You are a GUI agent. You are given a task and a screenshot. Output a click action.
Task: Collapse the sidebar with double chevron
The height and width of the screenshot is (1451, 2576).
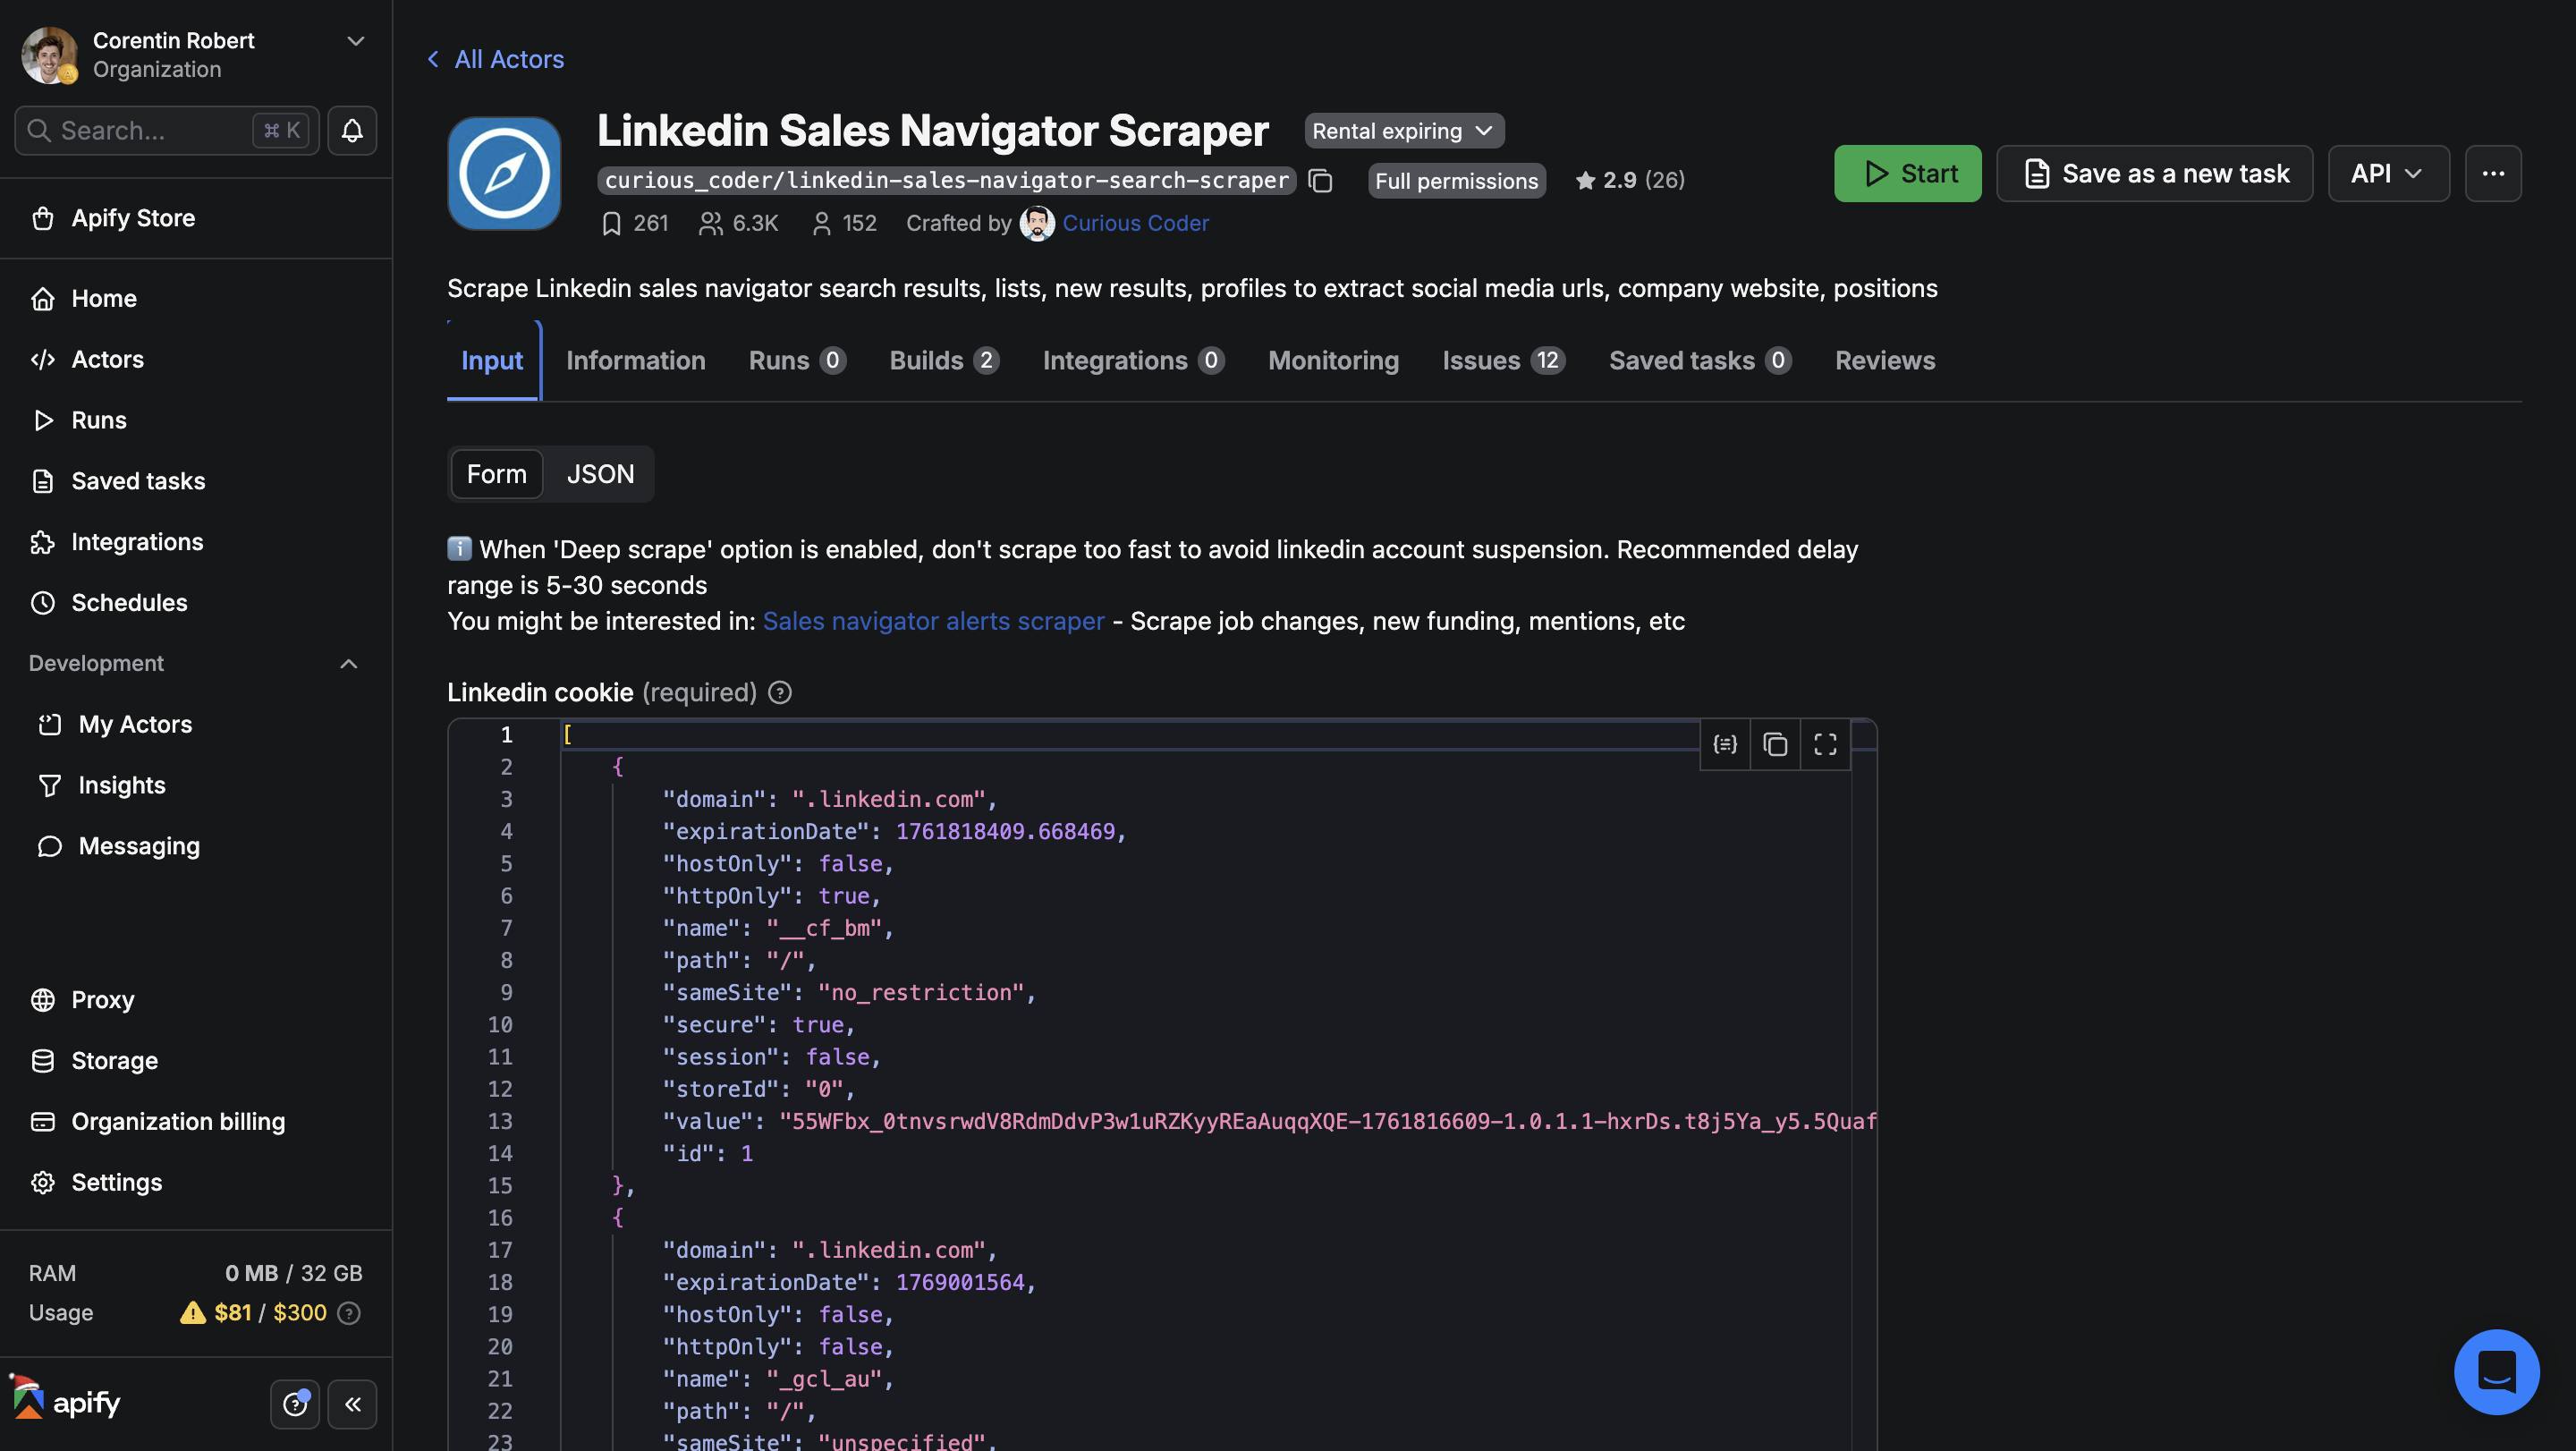(x=352, y=1403)
